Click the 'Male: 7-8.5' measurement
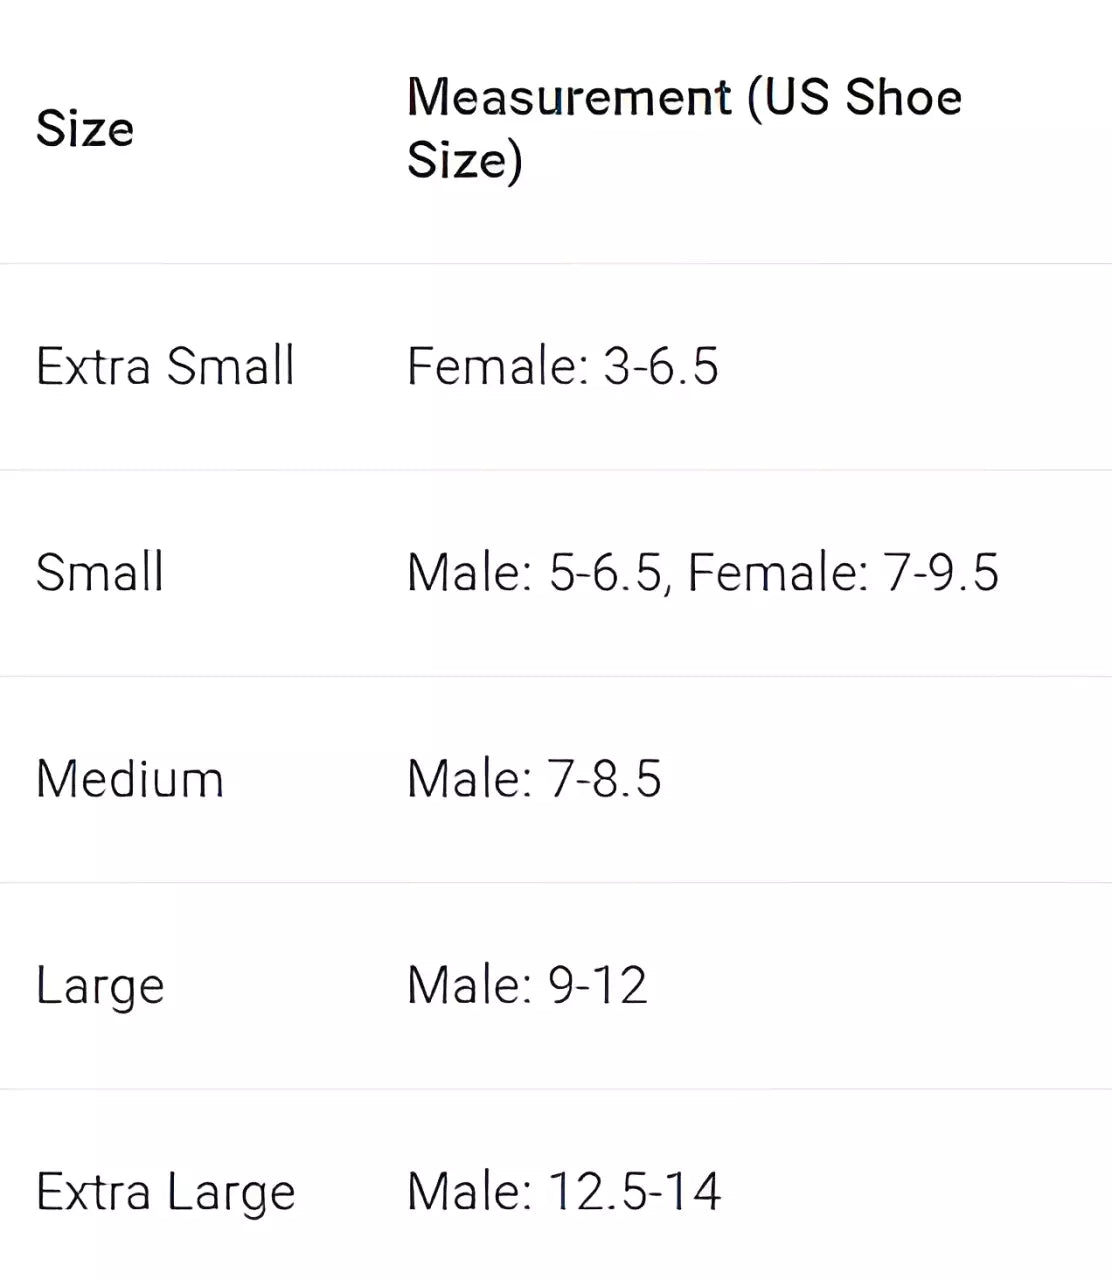 point(534,779)
